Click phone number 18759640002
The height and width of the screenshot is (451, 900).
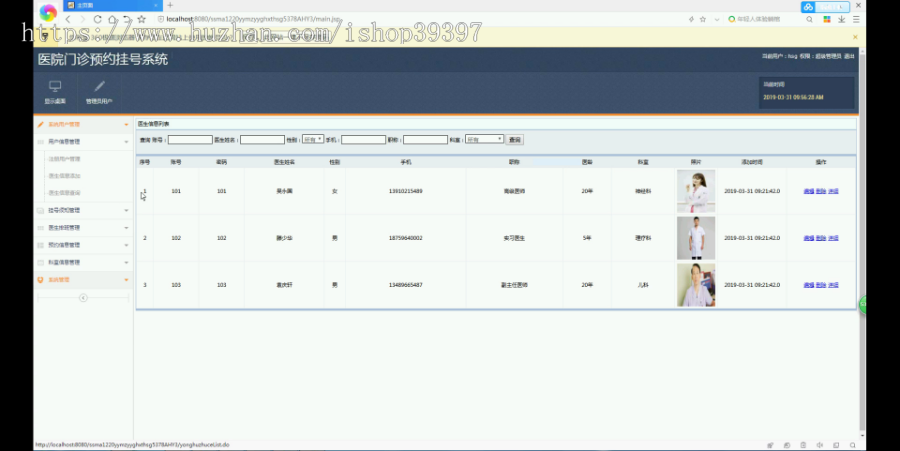pyautogui.click(x=406, y=238)
